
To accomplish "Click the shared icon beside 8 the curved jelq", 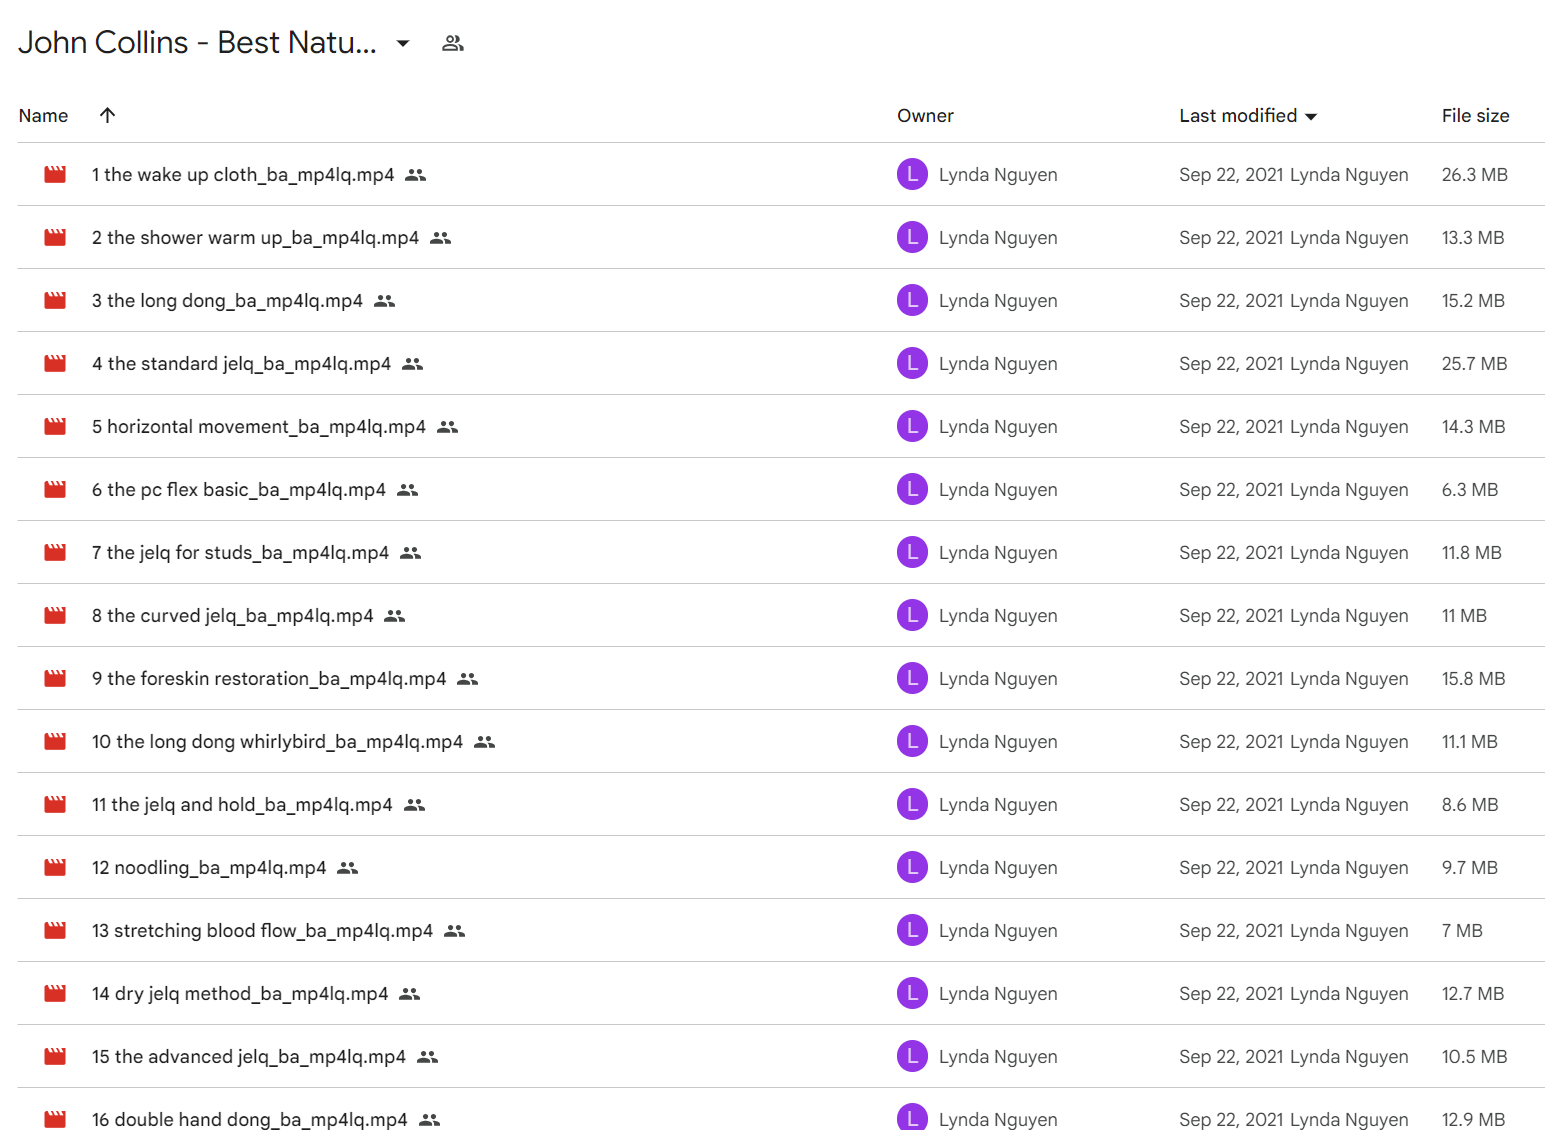I will [395, 616].
